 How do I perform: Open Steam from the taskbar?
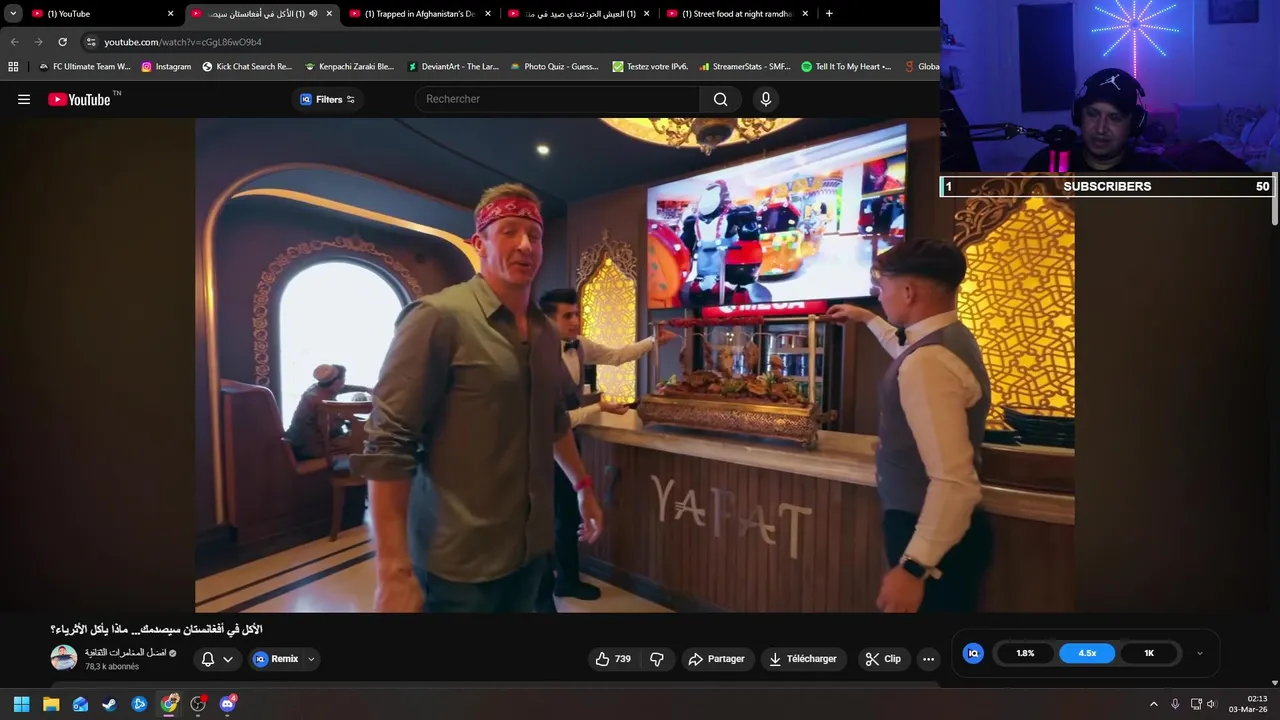pyautogui.click(x=109, y=704)
